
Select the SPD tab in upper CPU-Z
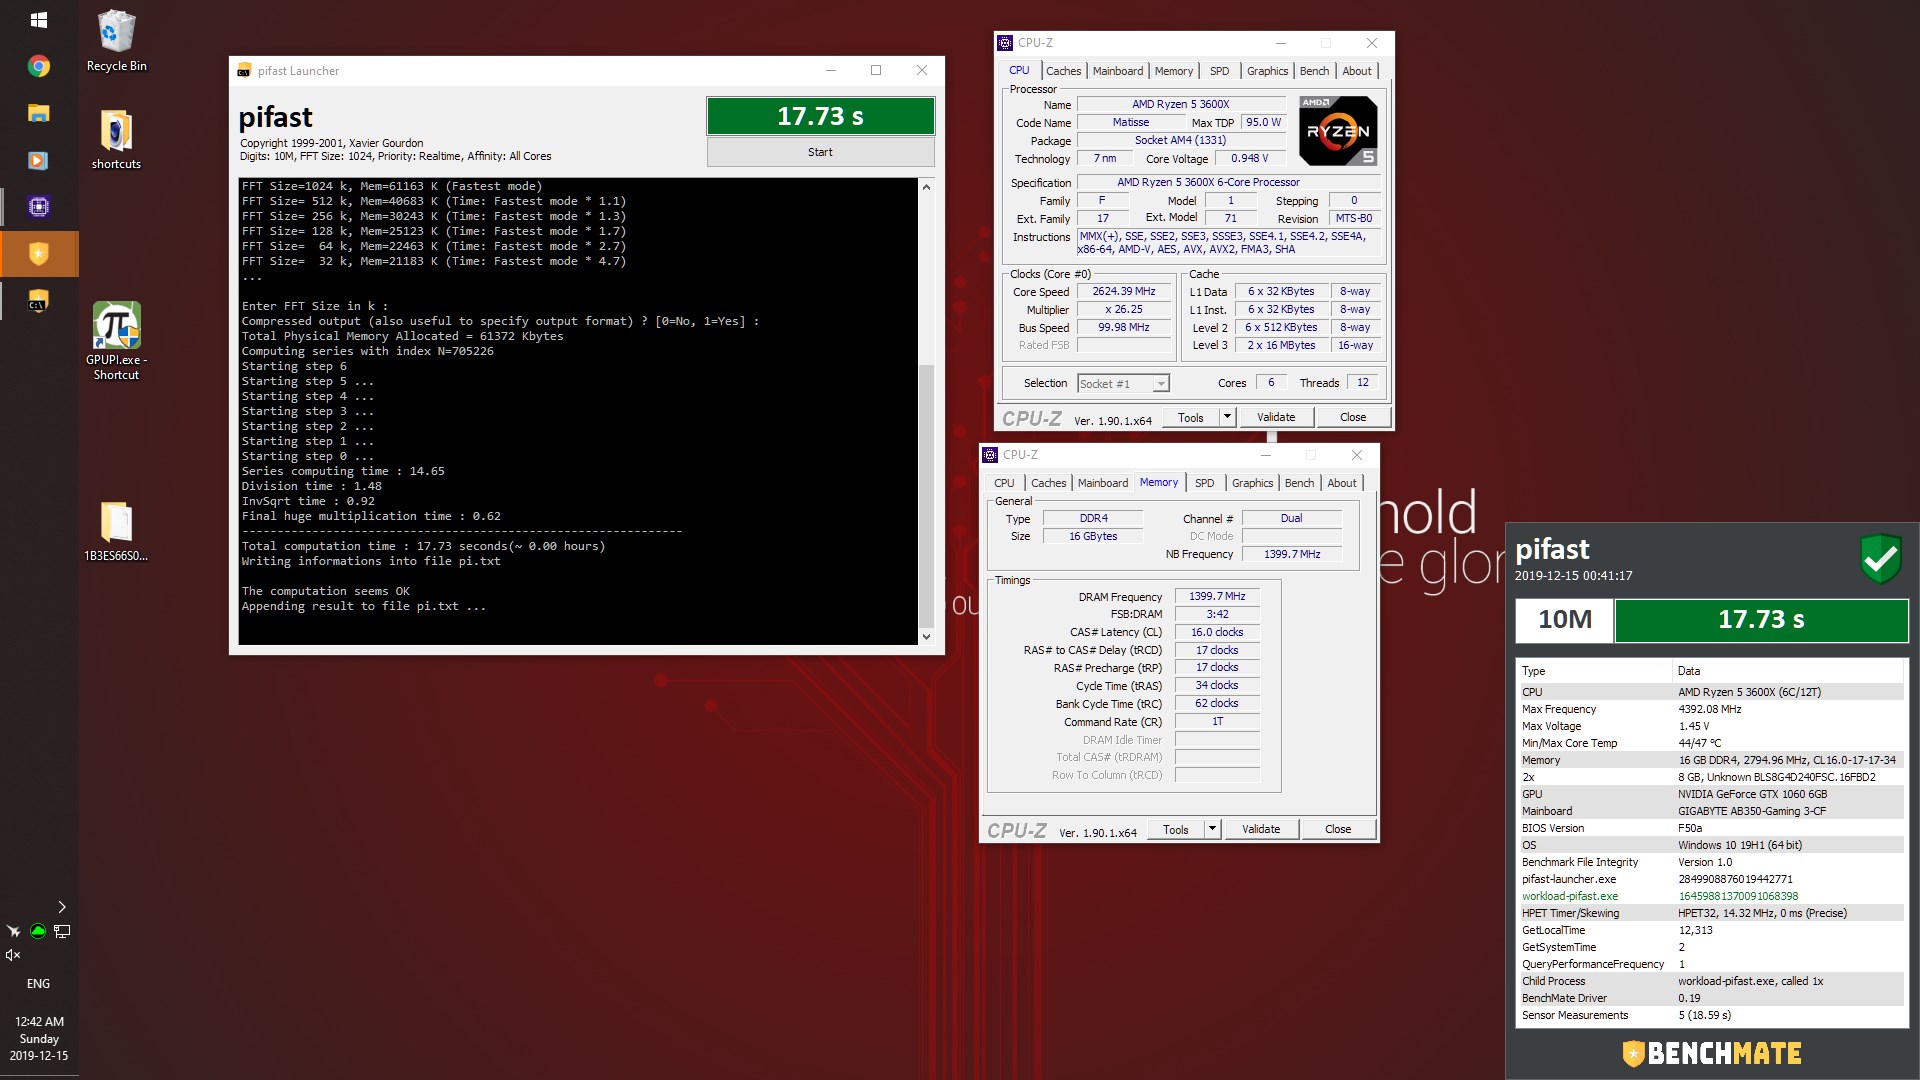pos(1219,71)
